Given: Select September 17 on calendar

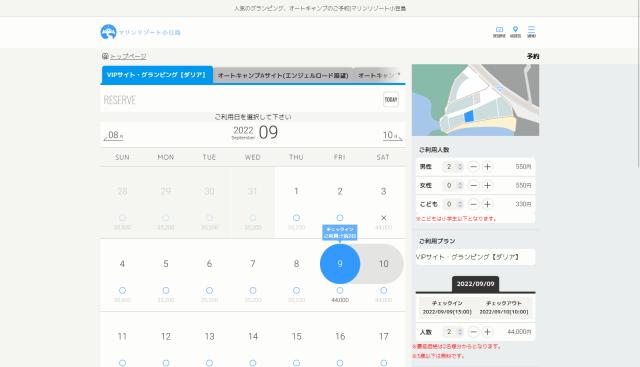Looking at the screenshot, I should [383, 340].
